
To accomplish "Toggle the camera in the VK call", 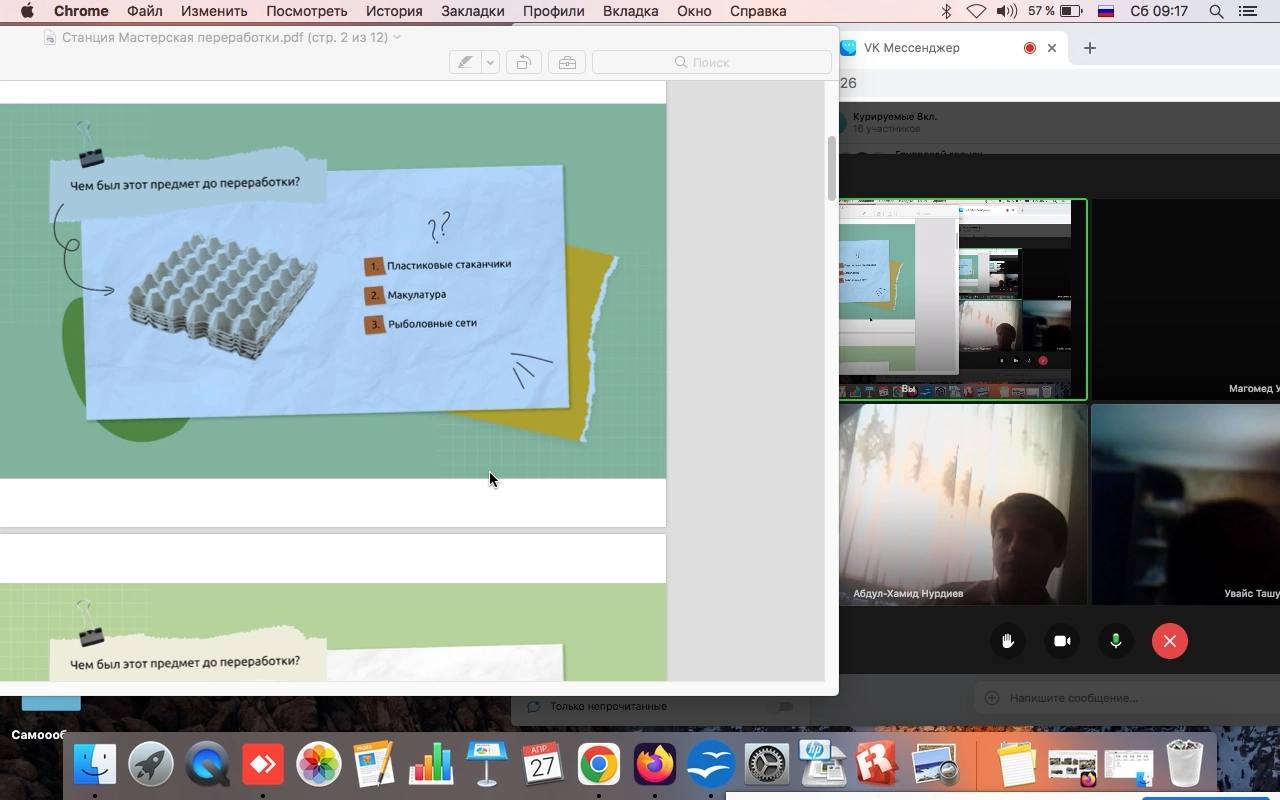I will [1062, 641].
